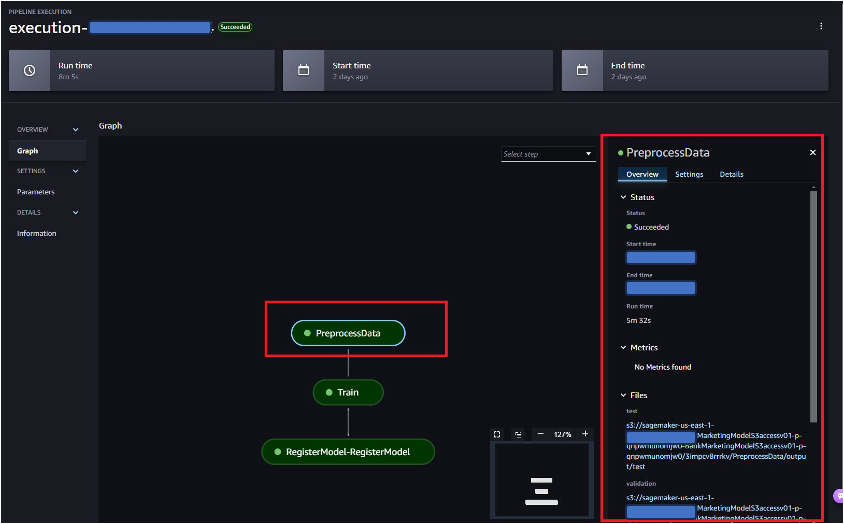Click the test output S3 path link
This screenshot has height=524, width=844.
[x=716, y=446]
